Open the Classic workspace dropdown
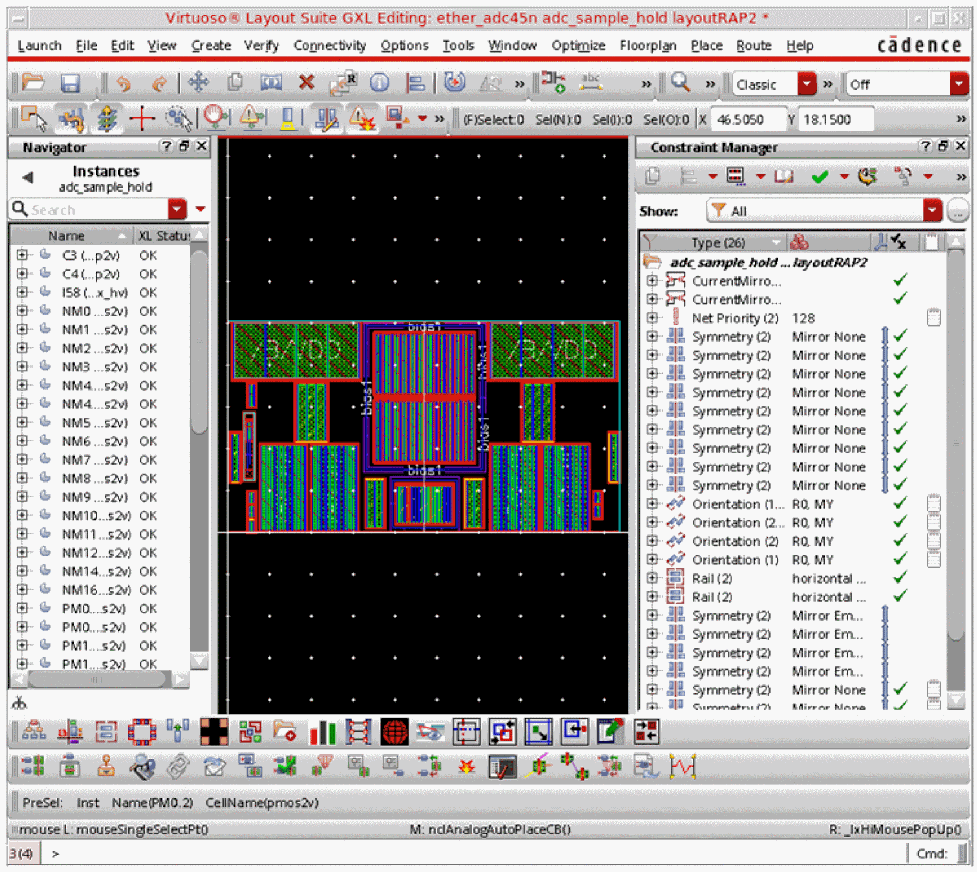Image resolution: width=977 pixels, height=872 pixels. click(807, 85)
